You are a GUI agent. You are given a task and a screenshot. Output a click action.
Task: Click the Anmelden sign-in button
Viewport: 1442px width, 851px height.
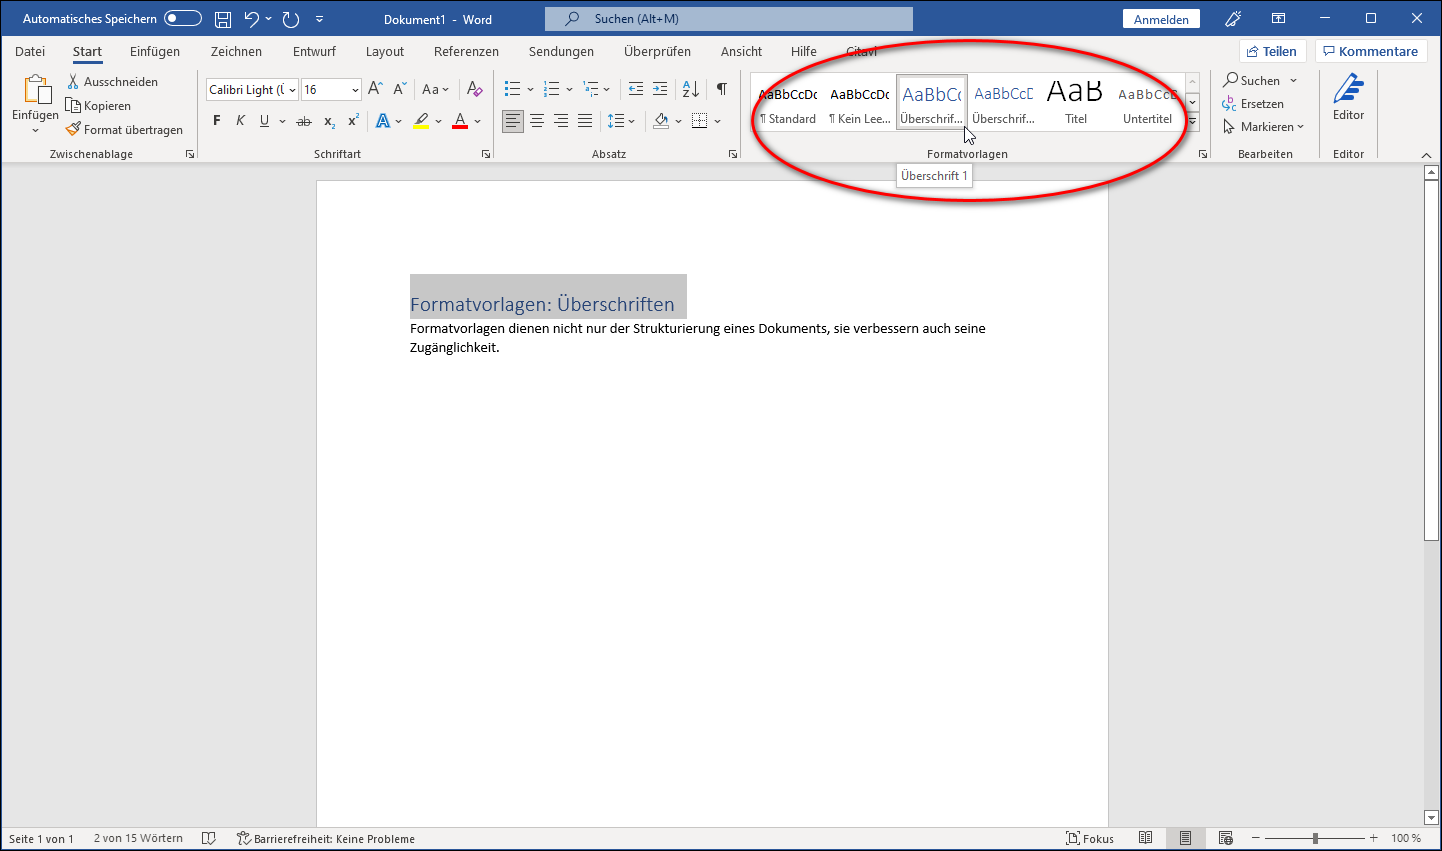(1161, 19)
